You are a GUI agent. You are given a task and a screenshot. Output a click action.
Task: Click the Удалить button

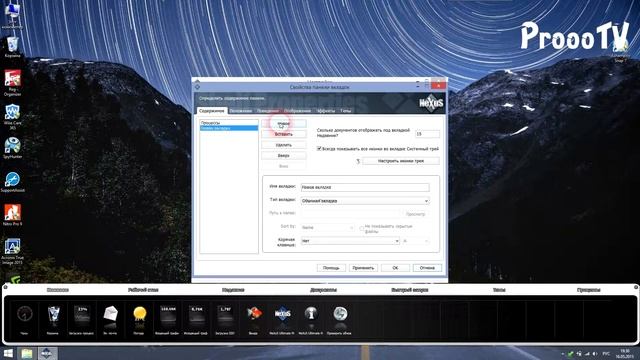284,145
